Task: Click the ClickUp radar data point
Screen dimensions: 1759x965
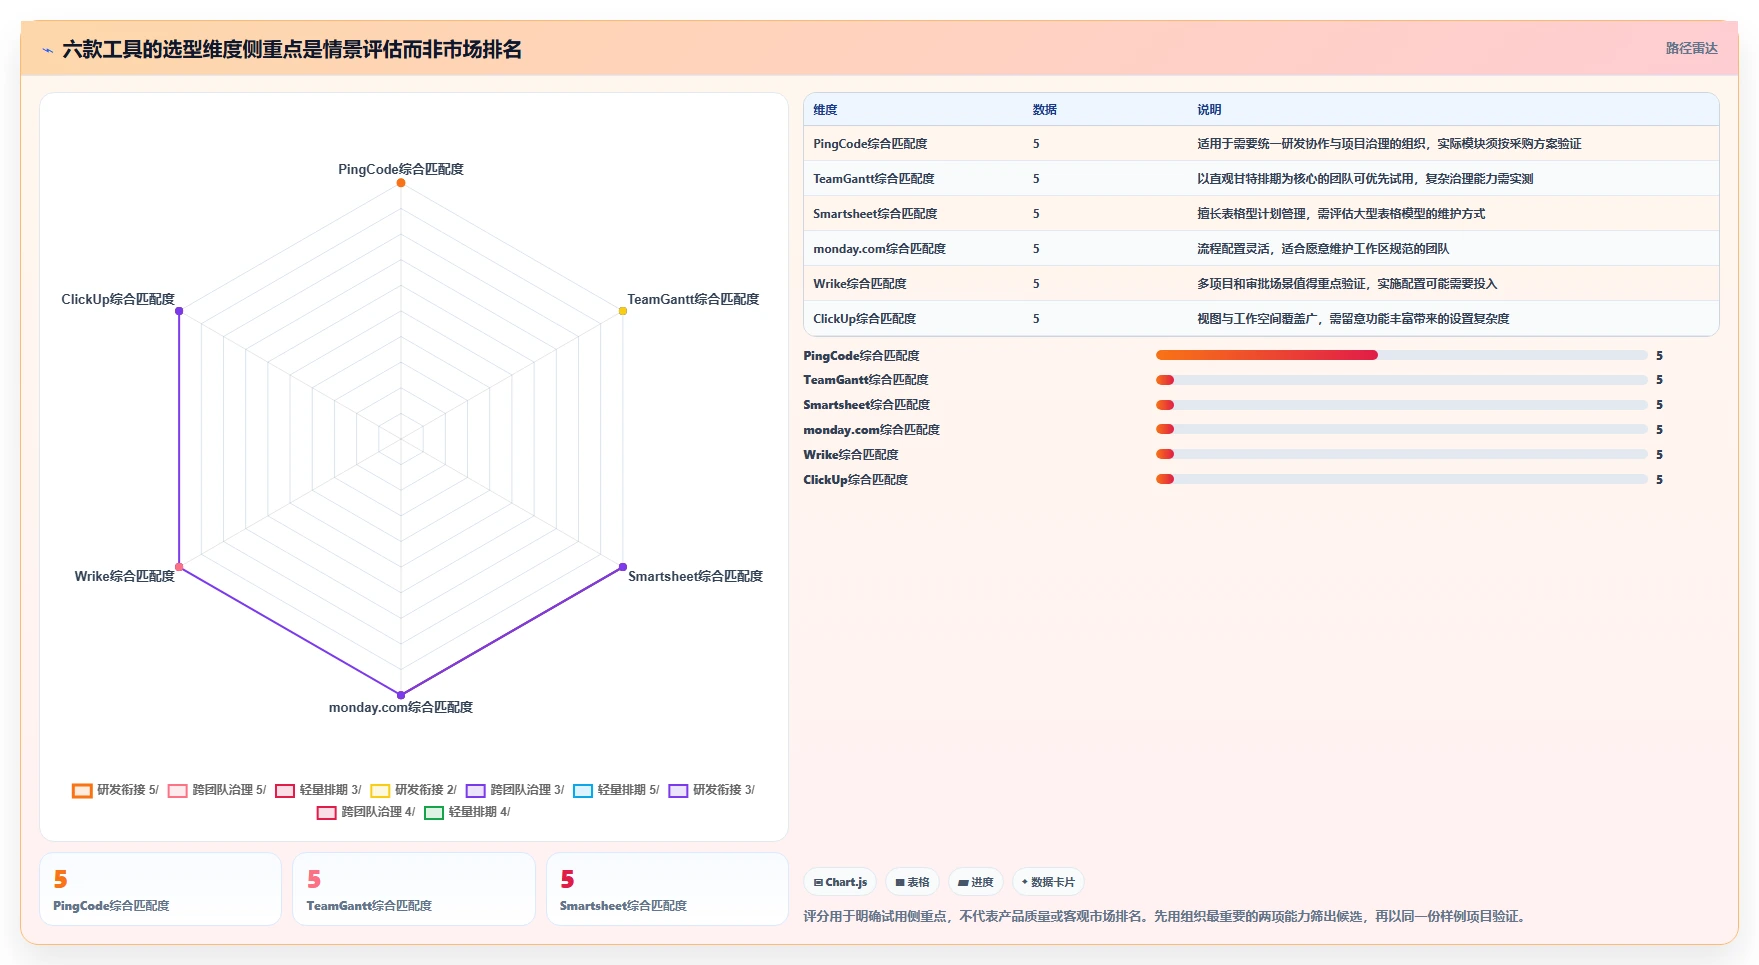Action: (179, 311)
